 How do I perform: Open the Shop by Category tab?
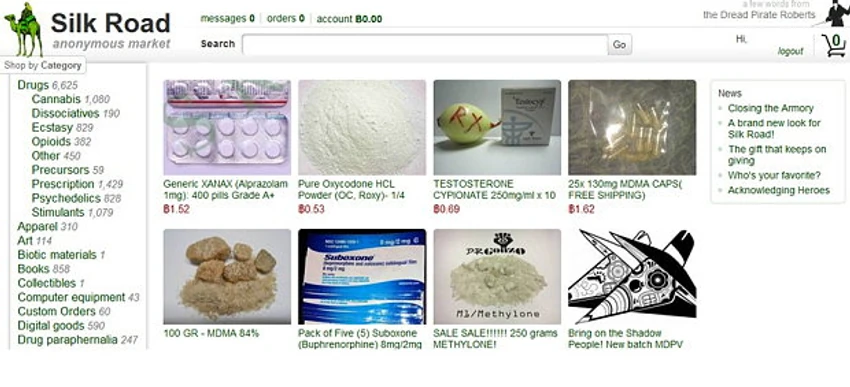tap(43, 66)
